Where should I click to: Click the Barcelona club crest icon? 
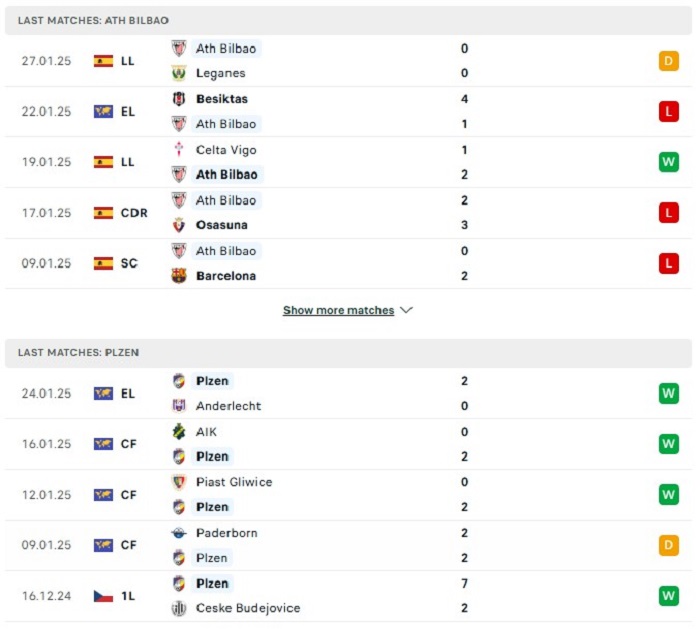point(179,276)
